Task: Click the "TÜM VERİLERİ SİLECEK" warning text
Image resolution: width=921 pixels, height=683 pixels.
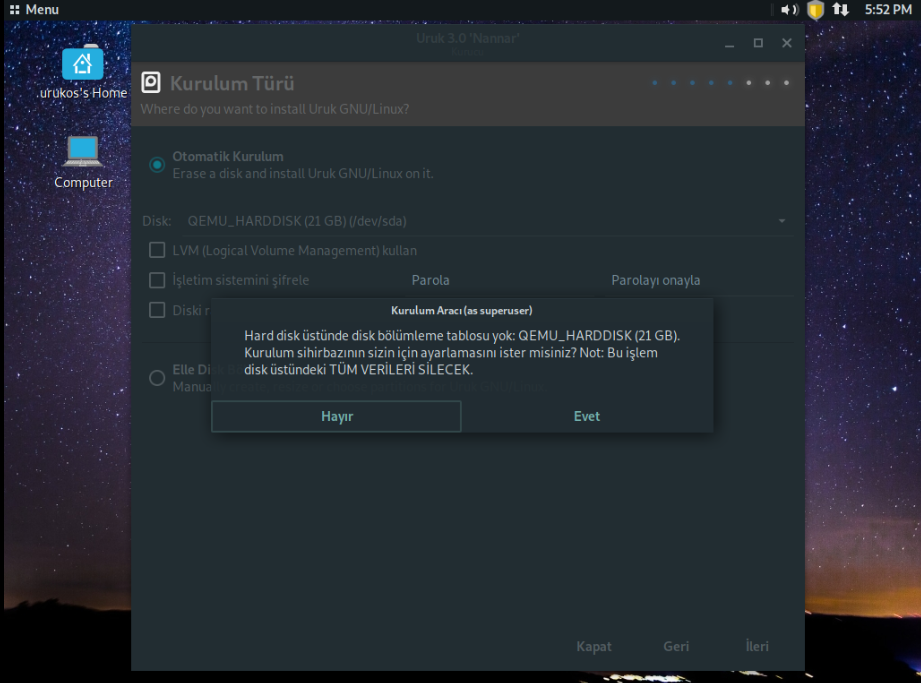Action: pyautogui.click(x=401, y=370)
